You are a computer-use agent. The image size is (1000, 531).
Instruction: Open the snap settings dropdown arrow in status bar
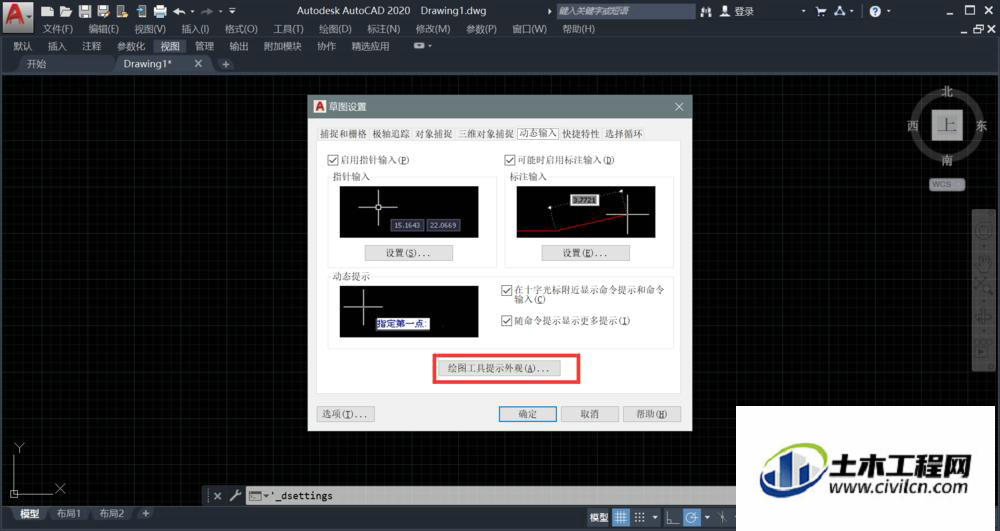(x=654, y=518)
